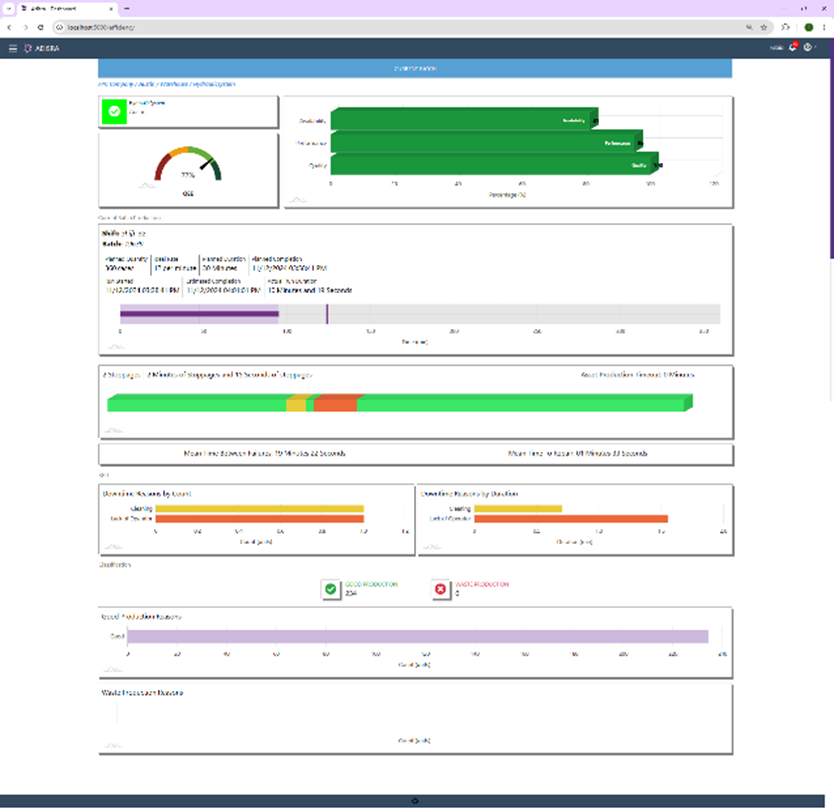Viewport: 834px width, 809px height.
Task: Click the browser reload button
Action: point(40,27)
